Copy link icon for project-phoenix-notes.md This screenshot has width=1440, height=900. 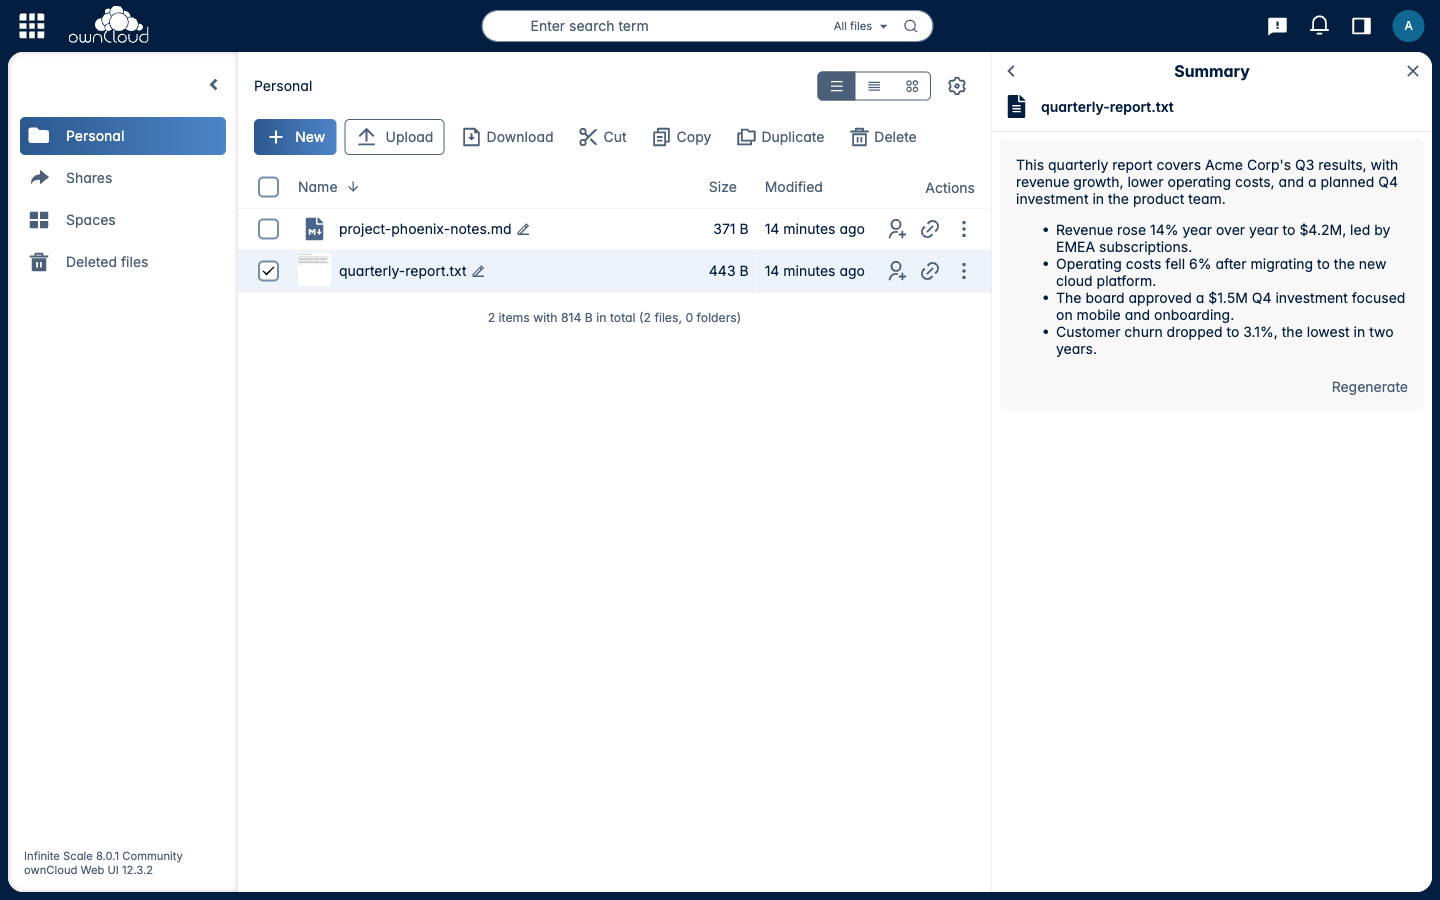[930, 229]
